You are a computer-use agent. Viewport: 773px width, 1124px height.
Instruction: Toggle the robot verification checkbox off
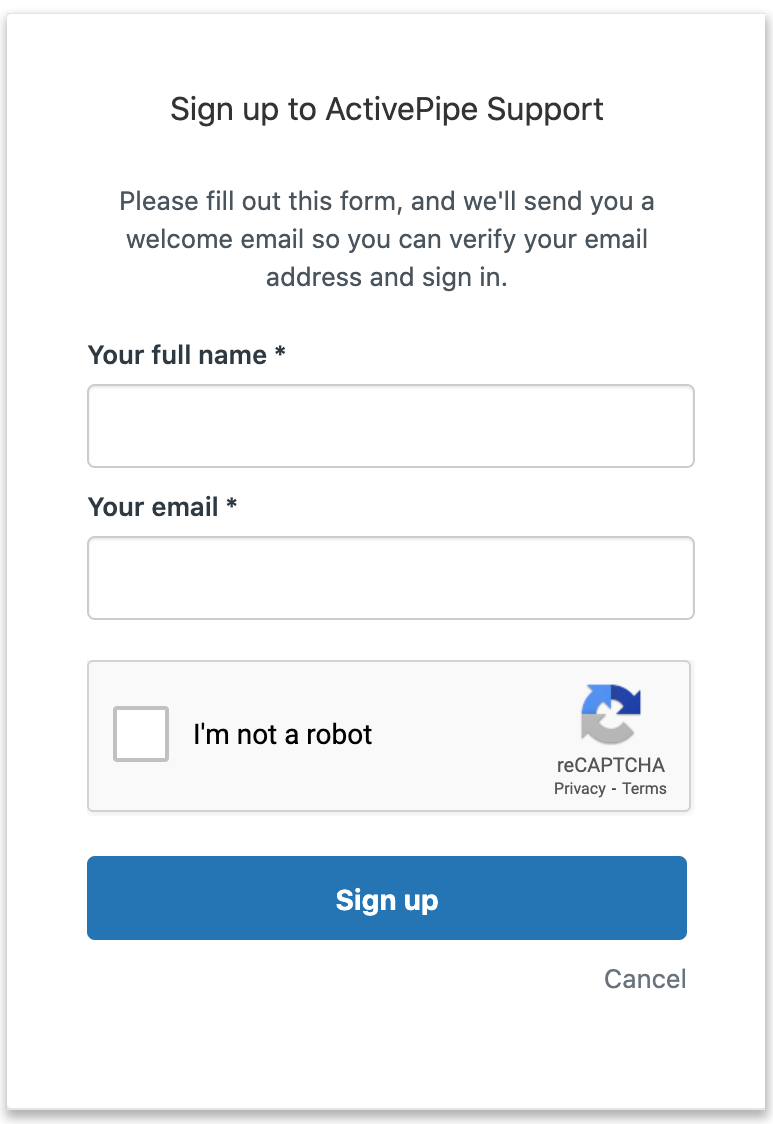tap(140, 734)
